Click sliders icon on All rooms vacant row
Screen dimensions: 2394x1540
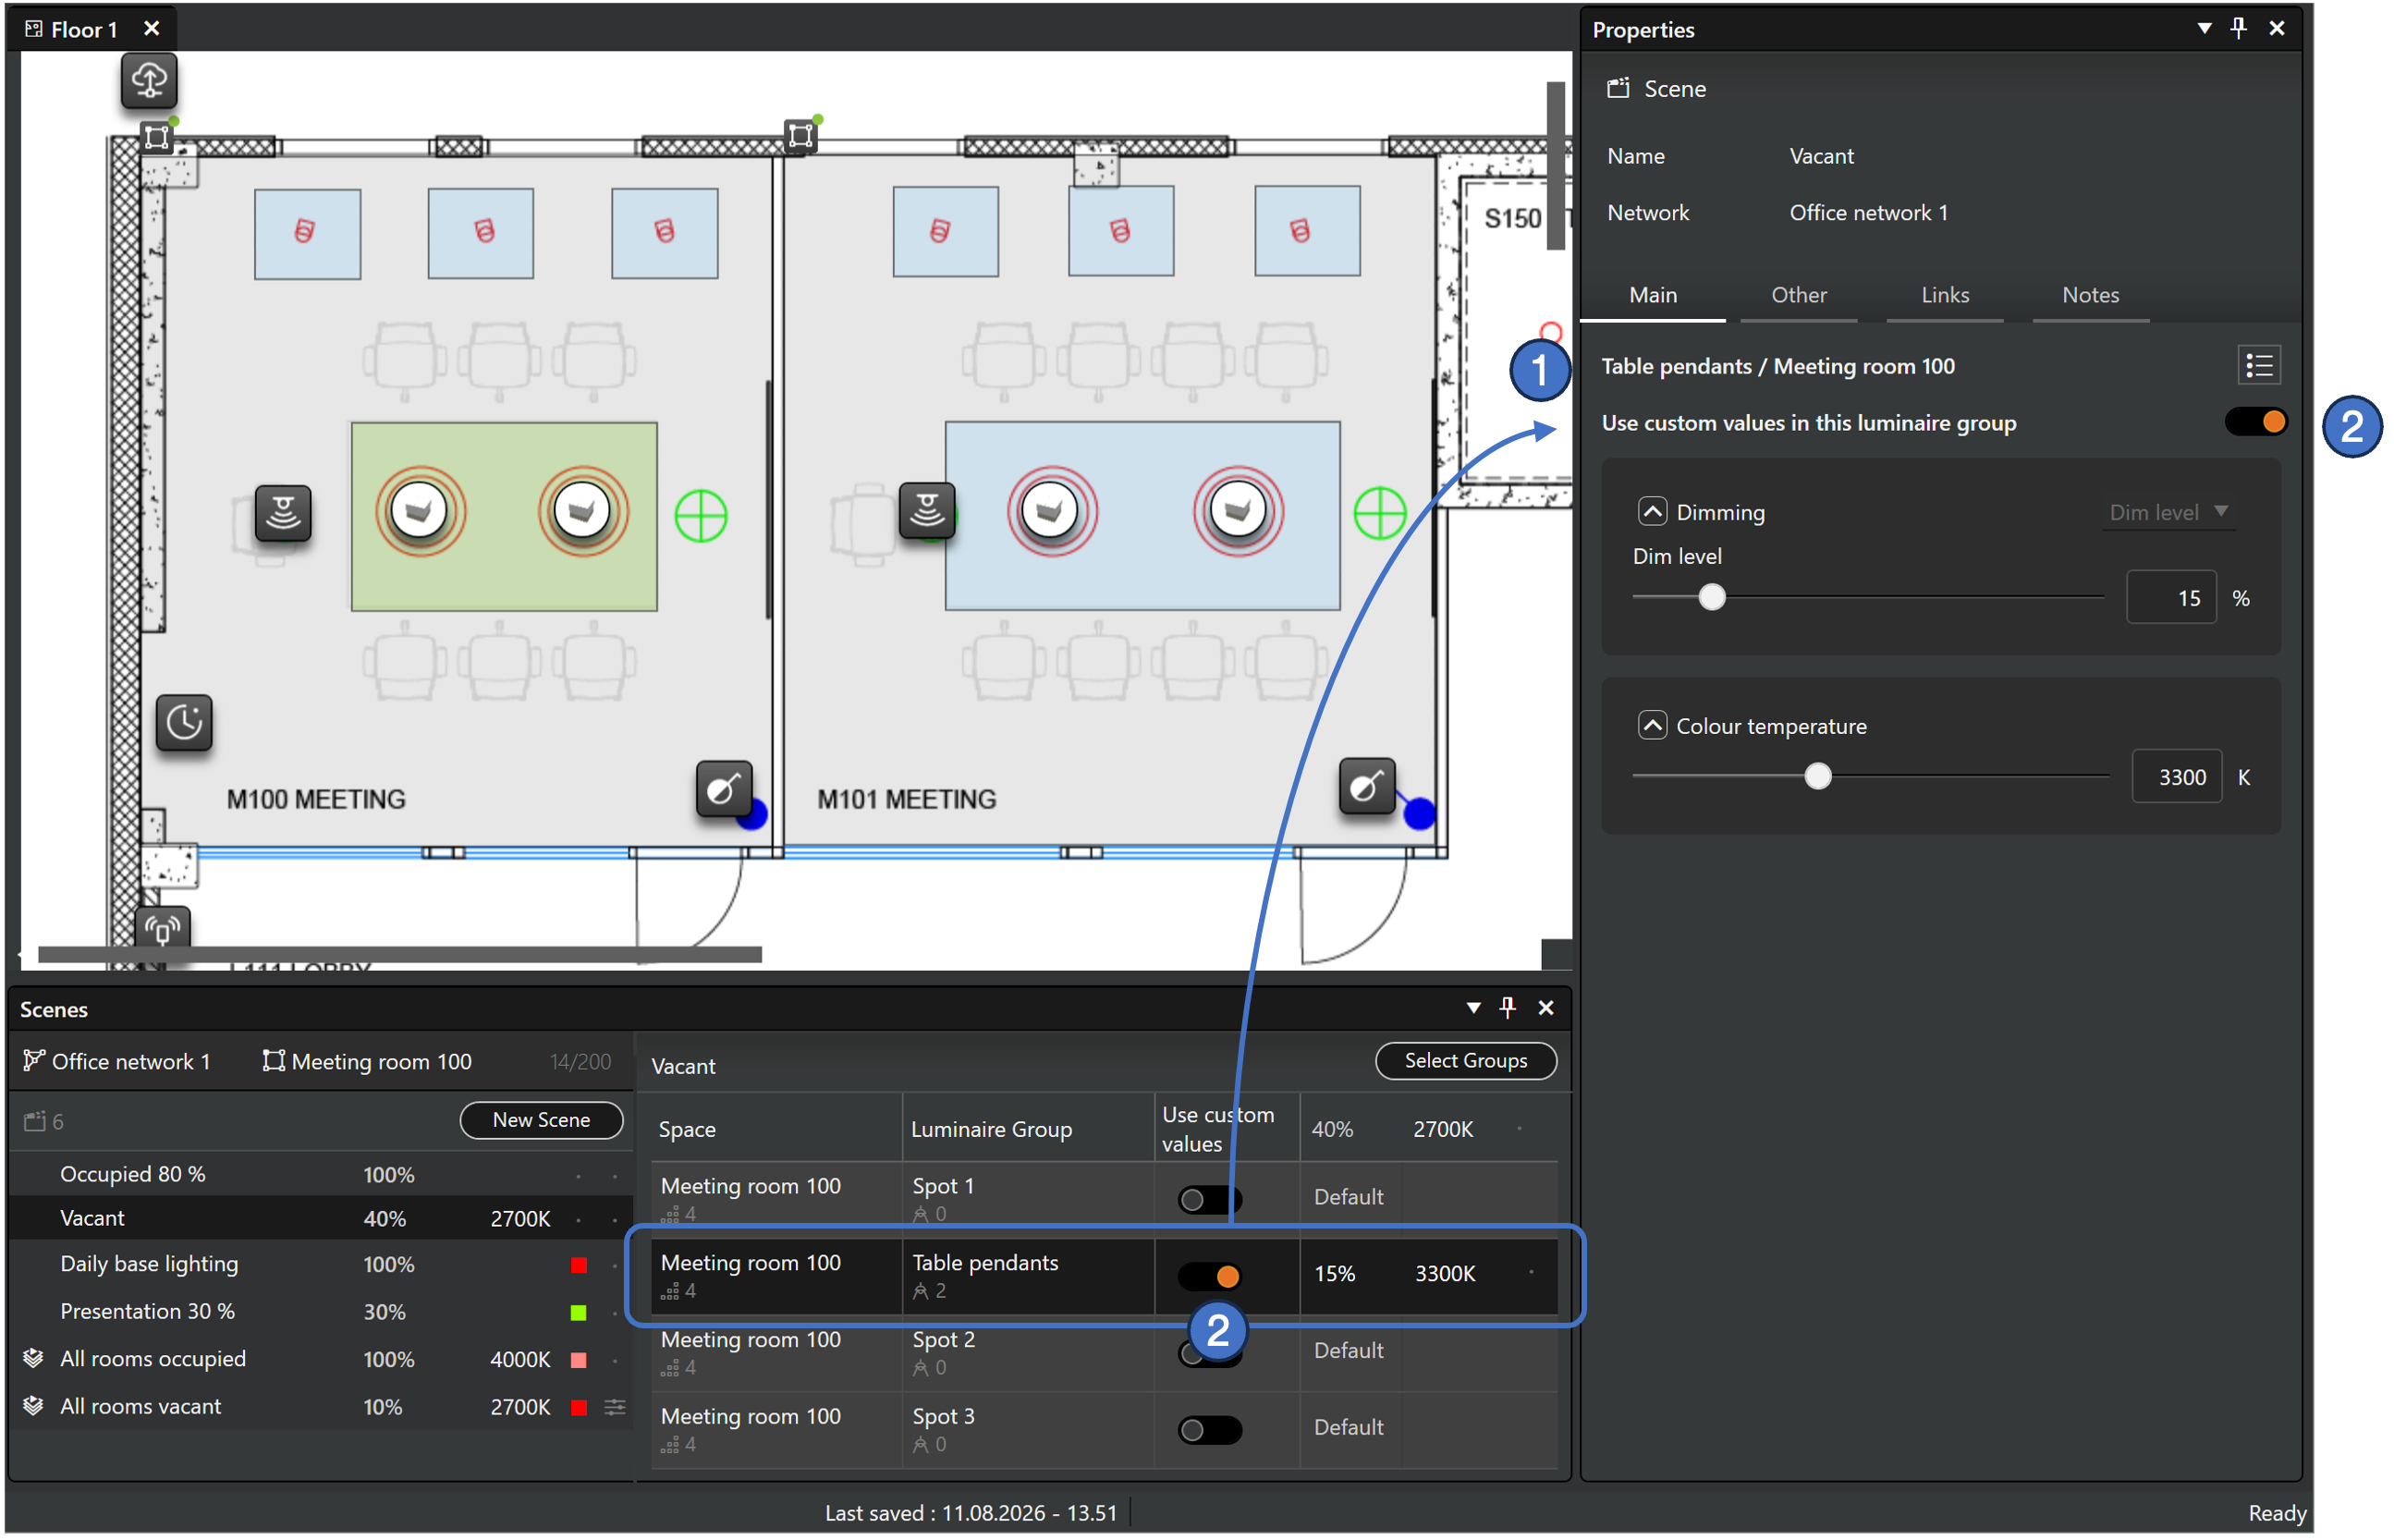pyautogui.click(x=615, y=1407)
